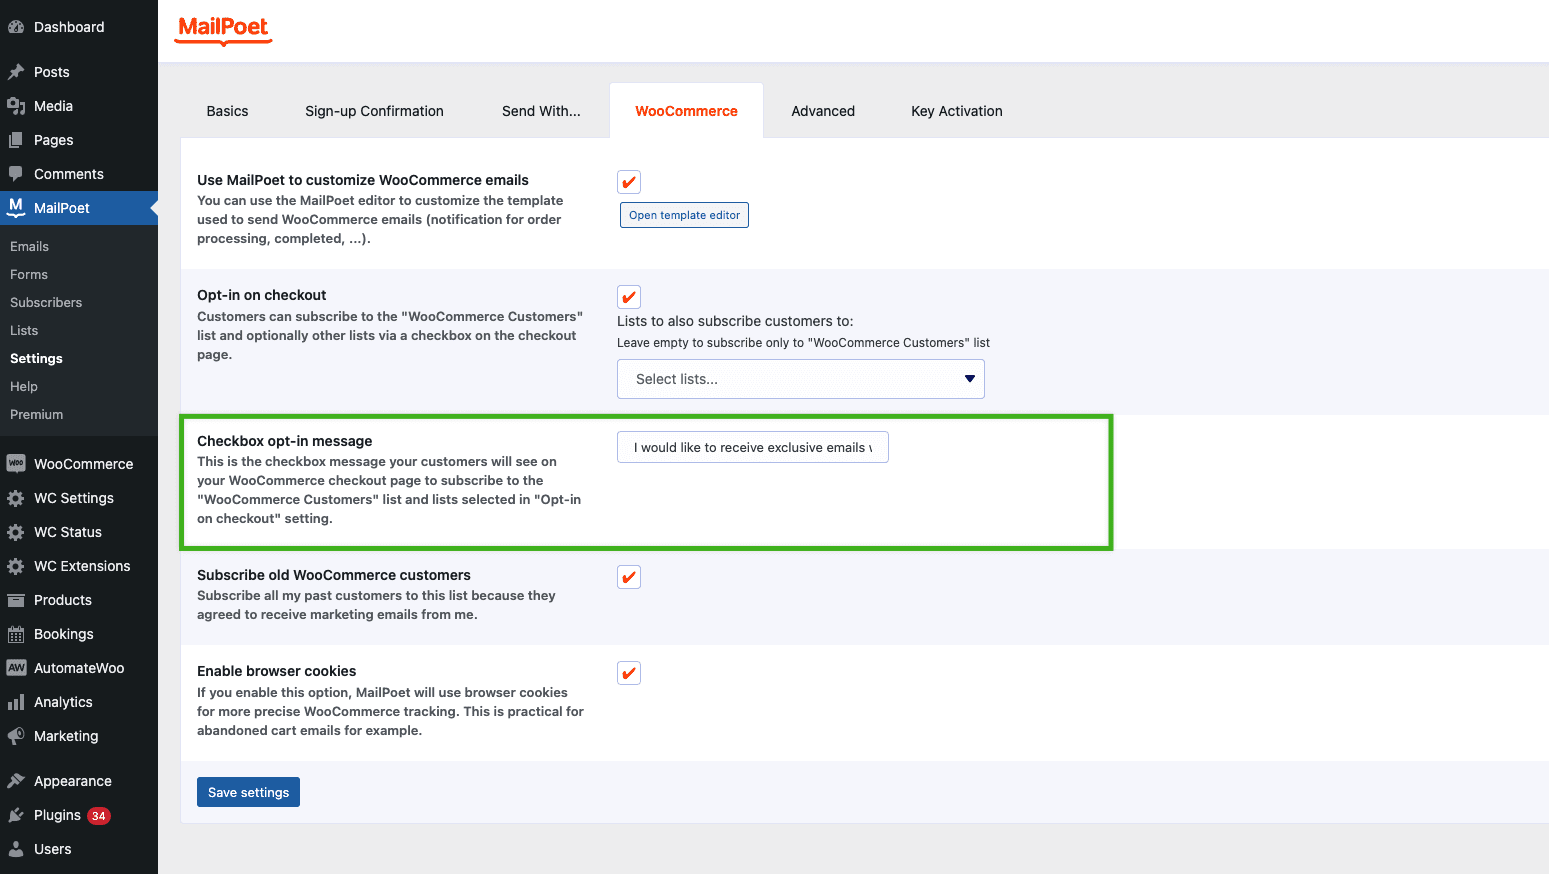Open Premium in MailPoet submenu
Viewport: 1549px width, 874px height.
click(36, 414)
